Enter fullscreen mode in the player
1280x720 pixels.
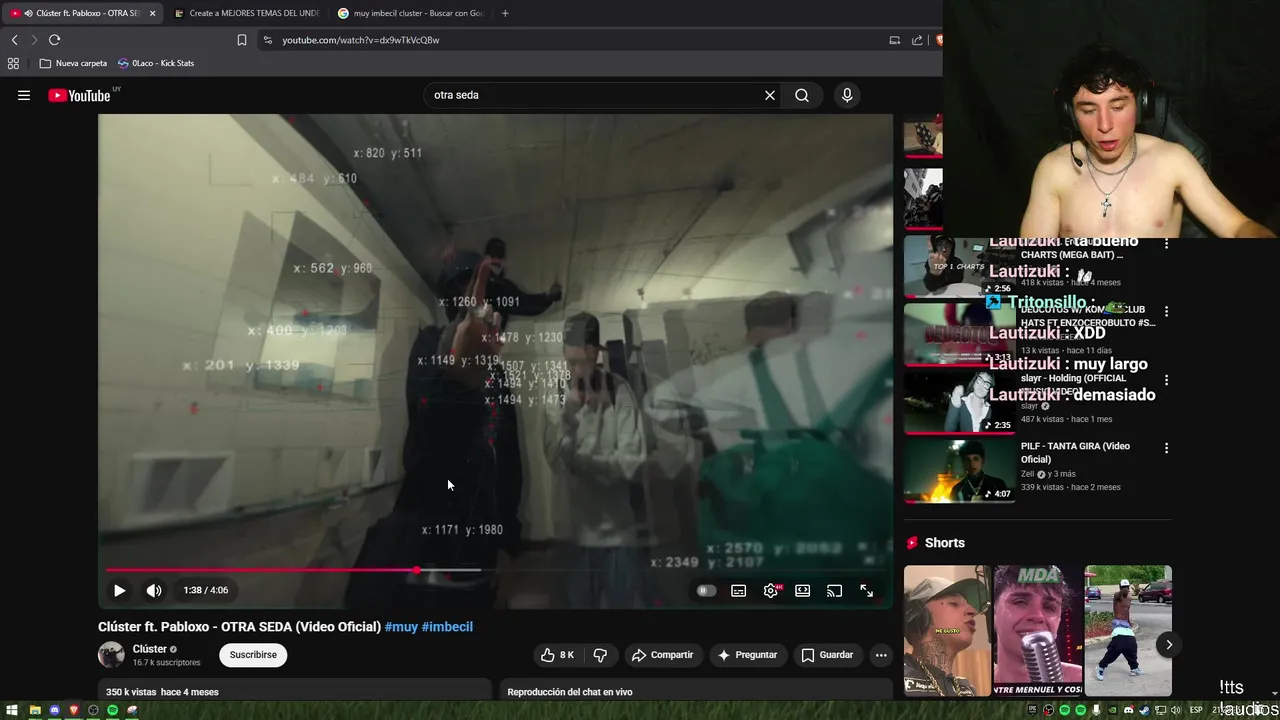tap(867, 591)
